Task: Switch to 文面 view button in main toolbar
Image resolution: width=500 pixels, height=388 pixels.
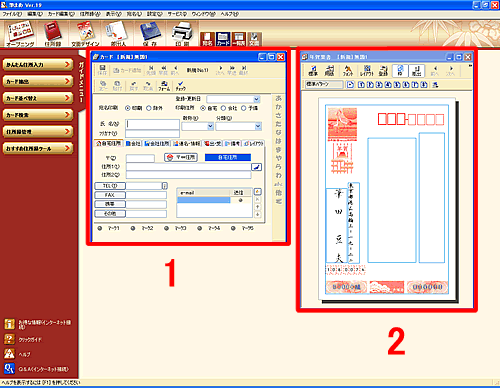Action: (x=254, y=39)
